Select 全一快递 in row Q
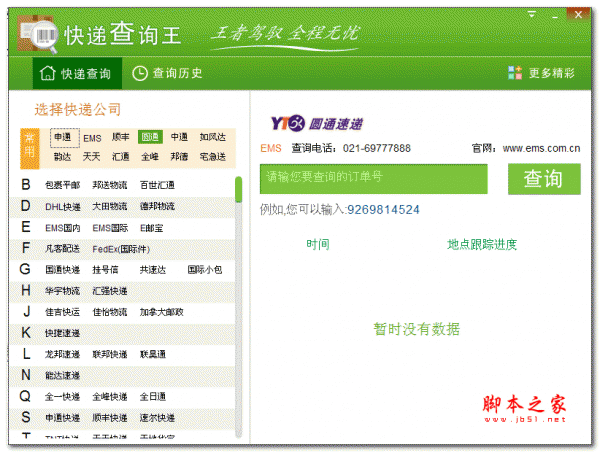Image resolution: width=600 pixels, height=453 pixels. click(x=62, y=397)
